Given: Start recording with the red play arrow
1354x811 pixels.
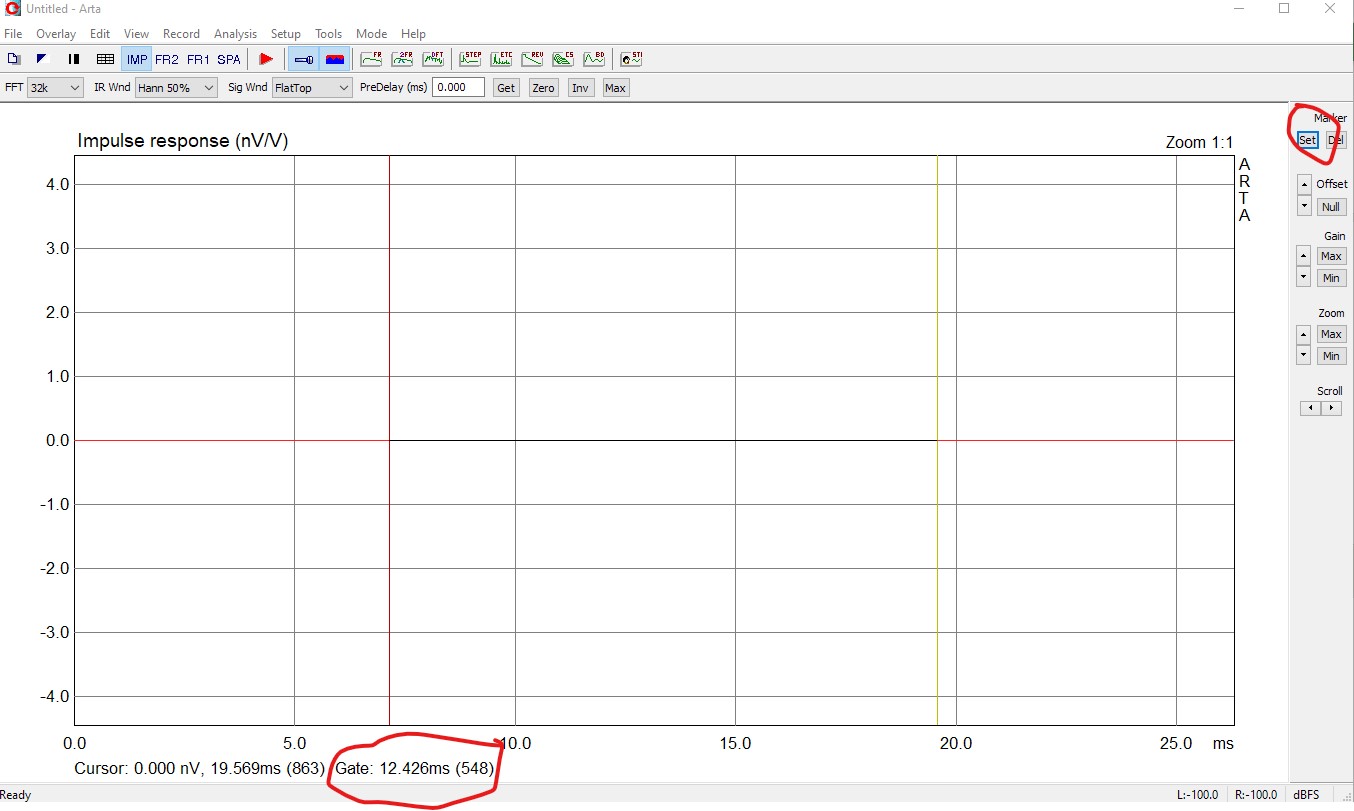Looking at the screenshot, I should click(x=266, y=59).
